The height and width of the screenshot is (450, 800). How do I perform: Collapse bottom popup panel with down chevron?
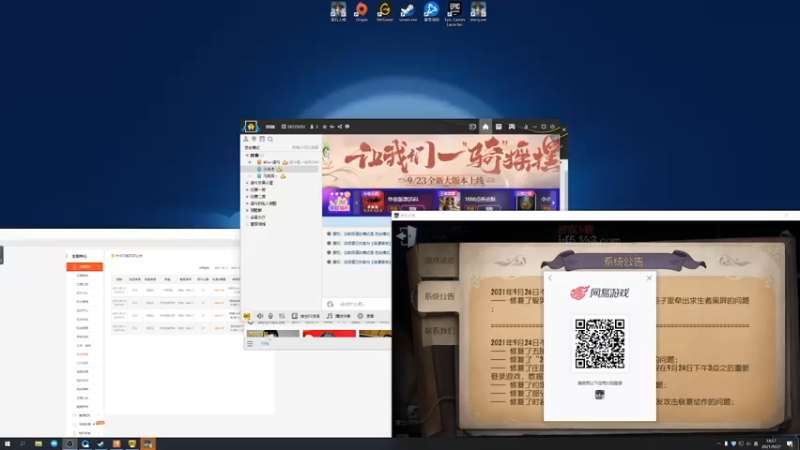pyautogui.click(x=251, y=323)
